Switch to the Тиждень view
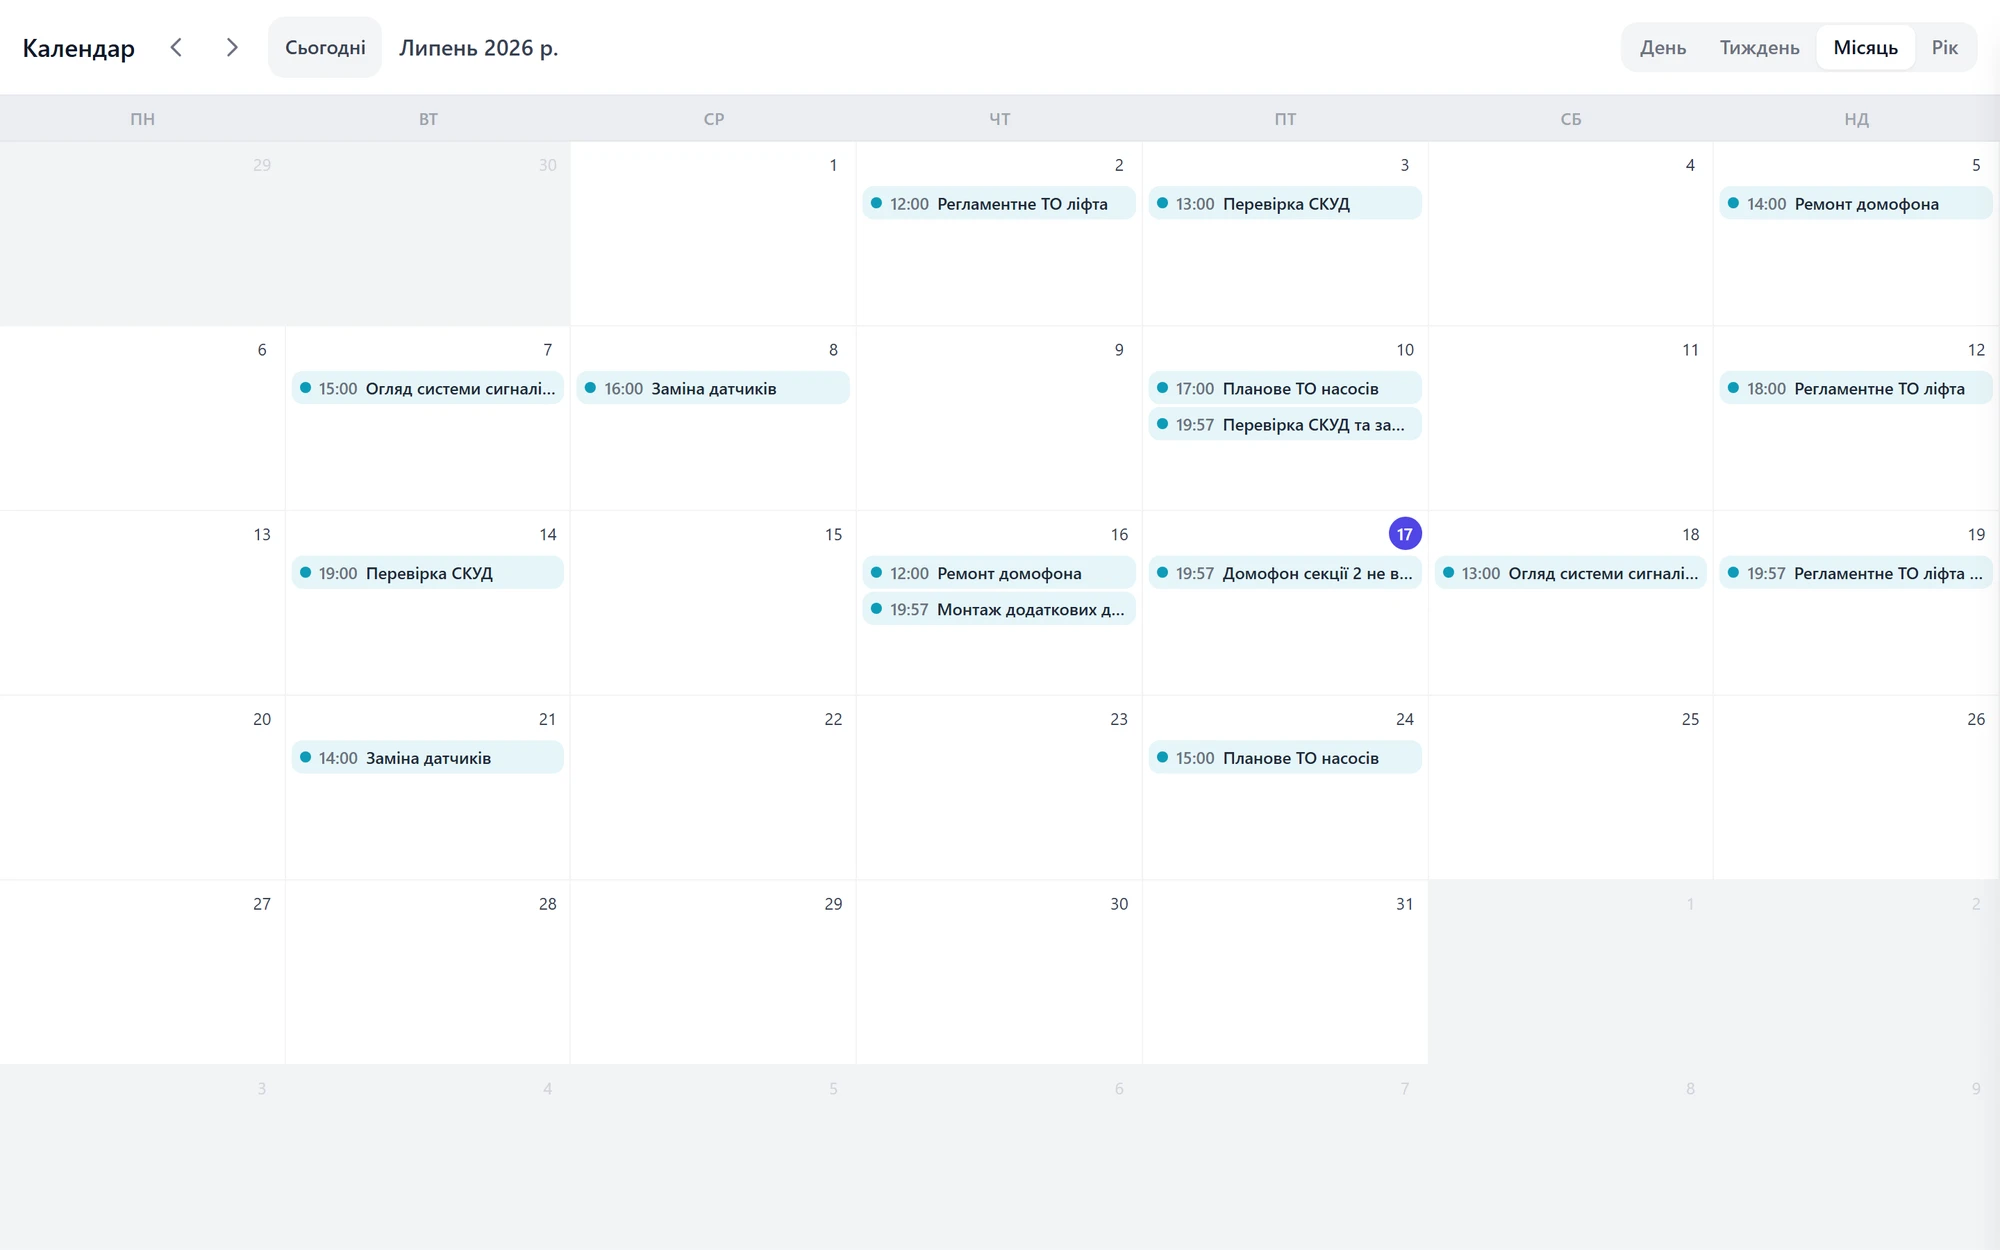 click(1759, 47)
